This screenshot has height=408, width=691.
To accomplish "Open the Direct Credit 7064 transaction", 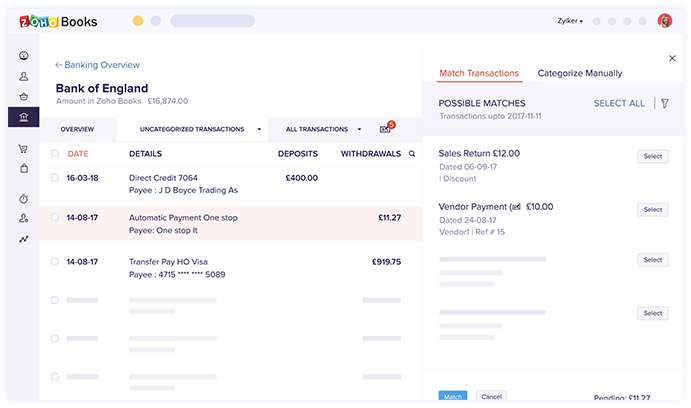I will (163, 178).
